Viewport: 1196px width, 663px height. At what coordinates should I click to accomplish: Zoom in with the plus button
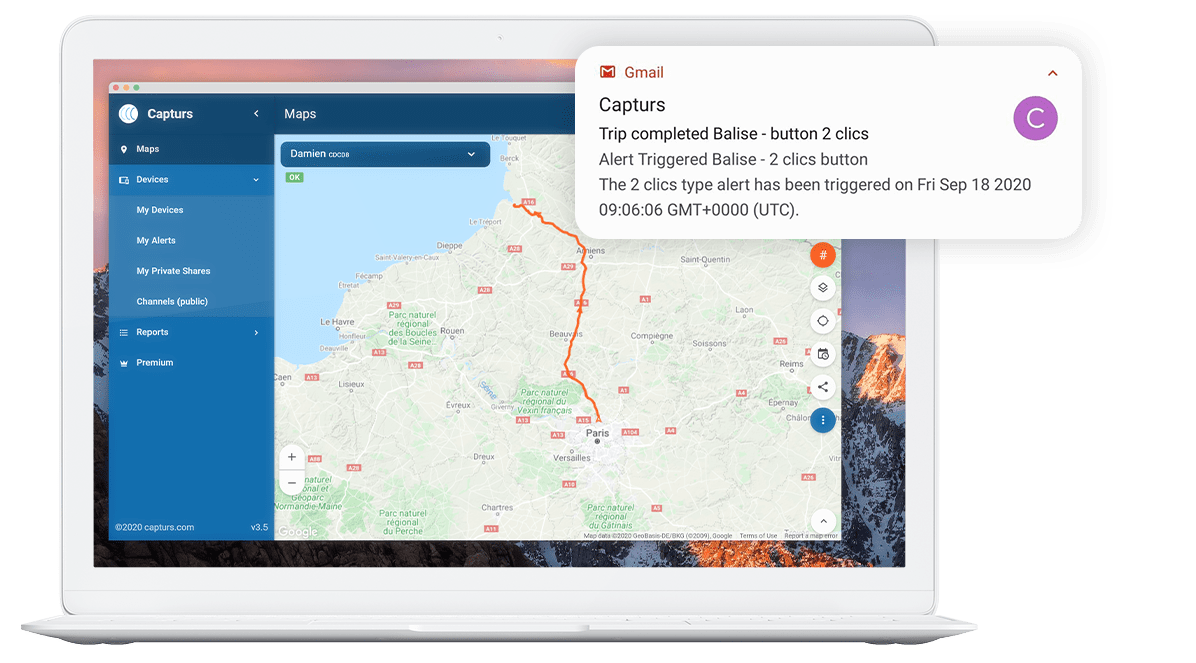coord(291,457)
